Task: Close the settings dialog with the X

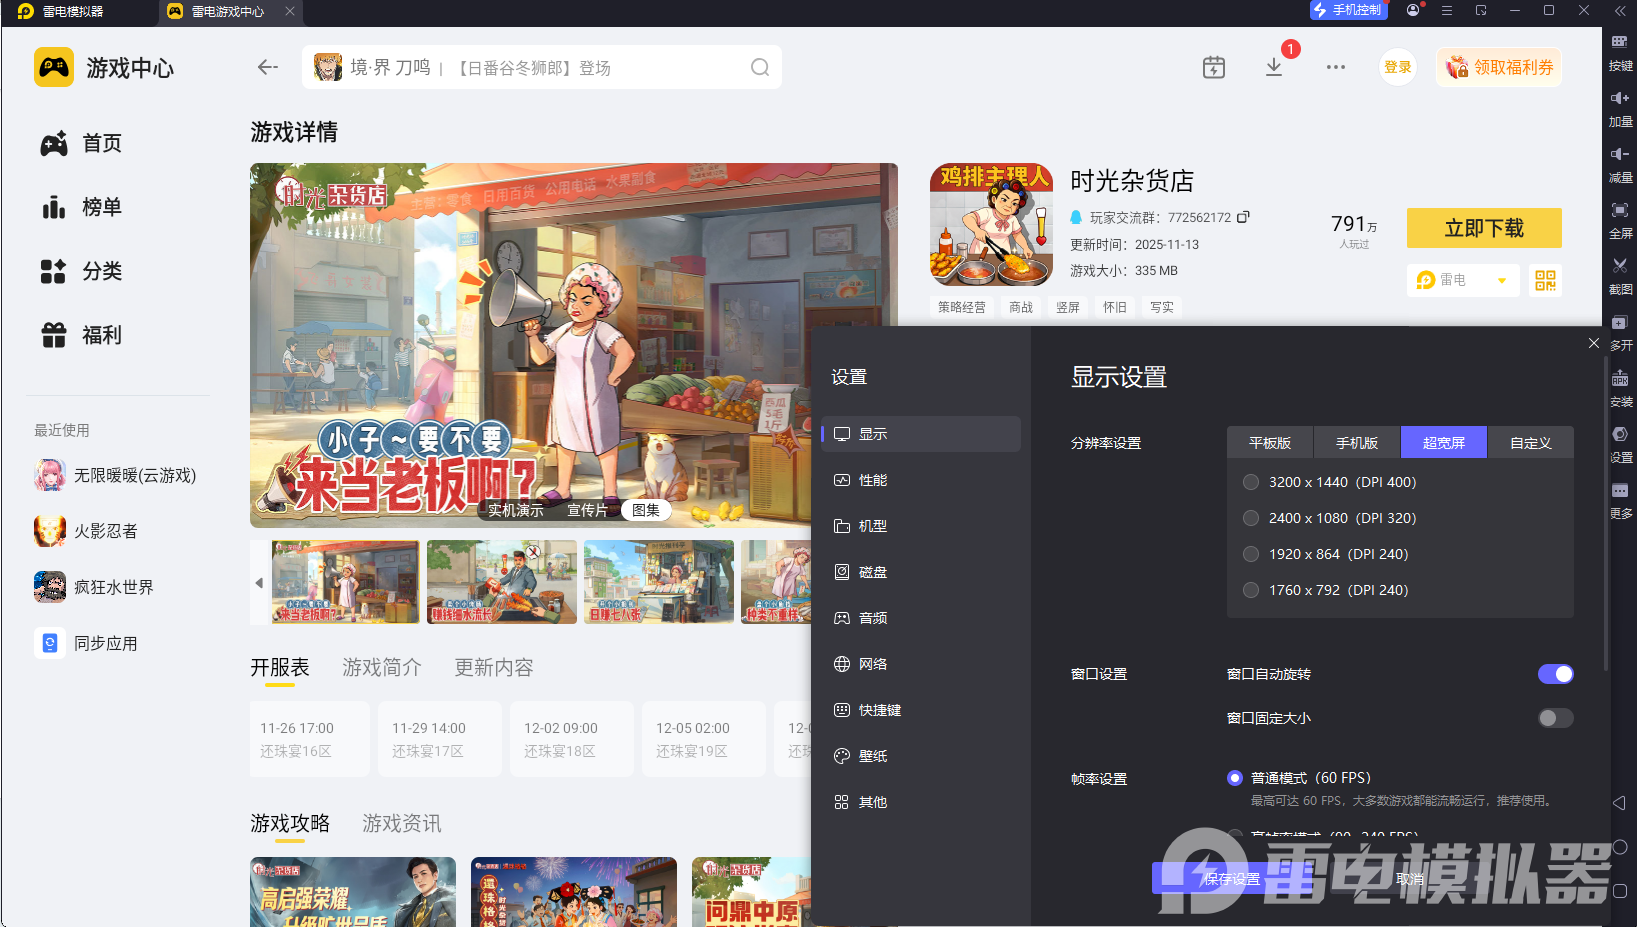Action: tap(1594, 343)
